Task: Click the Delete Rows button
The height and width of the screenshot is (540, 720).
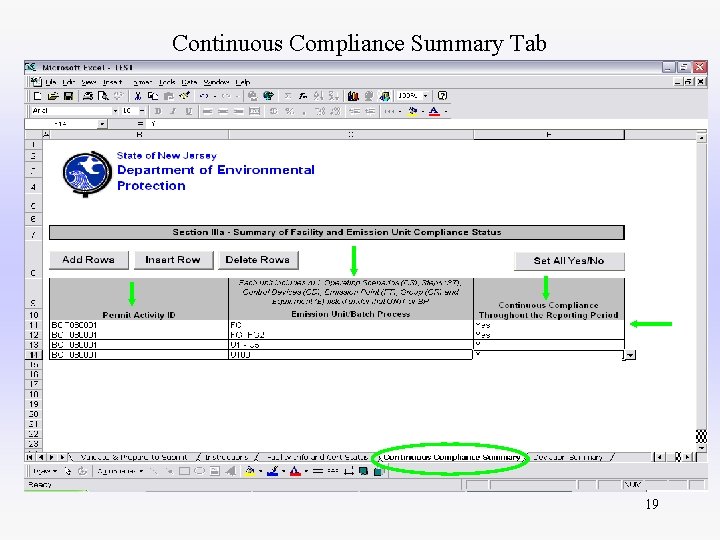Action: click(258, 260)
